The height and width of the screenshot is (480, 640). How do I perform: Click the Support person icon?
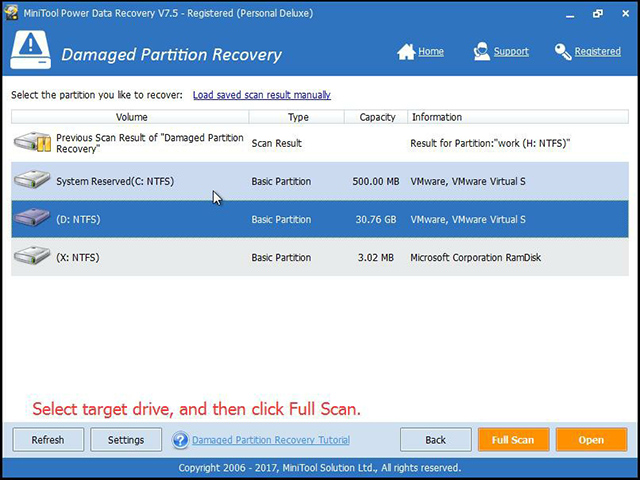(x=482, y=51)
